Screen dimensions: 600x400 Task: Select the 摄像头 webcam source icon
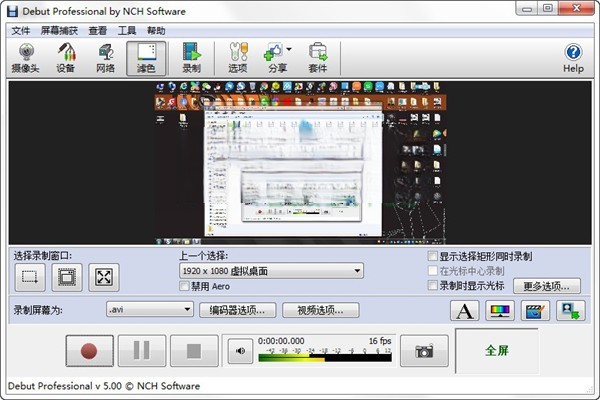26,58
